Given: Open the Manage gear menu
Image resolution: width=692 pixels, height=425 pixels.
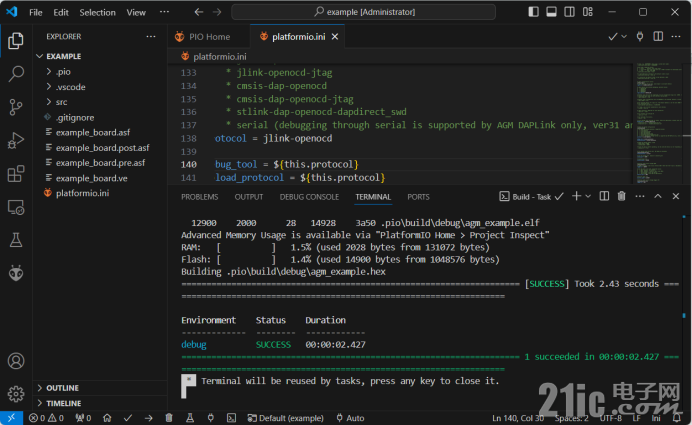Looking at the screenshot, I should [x=16, y=394].
